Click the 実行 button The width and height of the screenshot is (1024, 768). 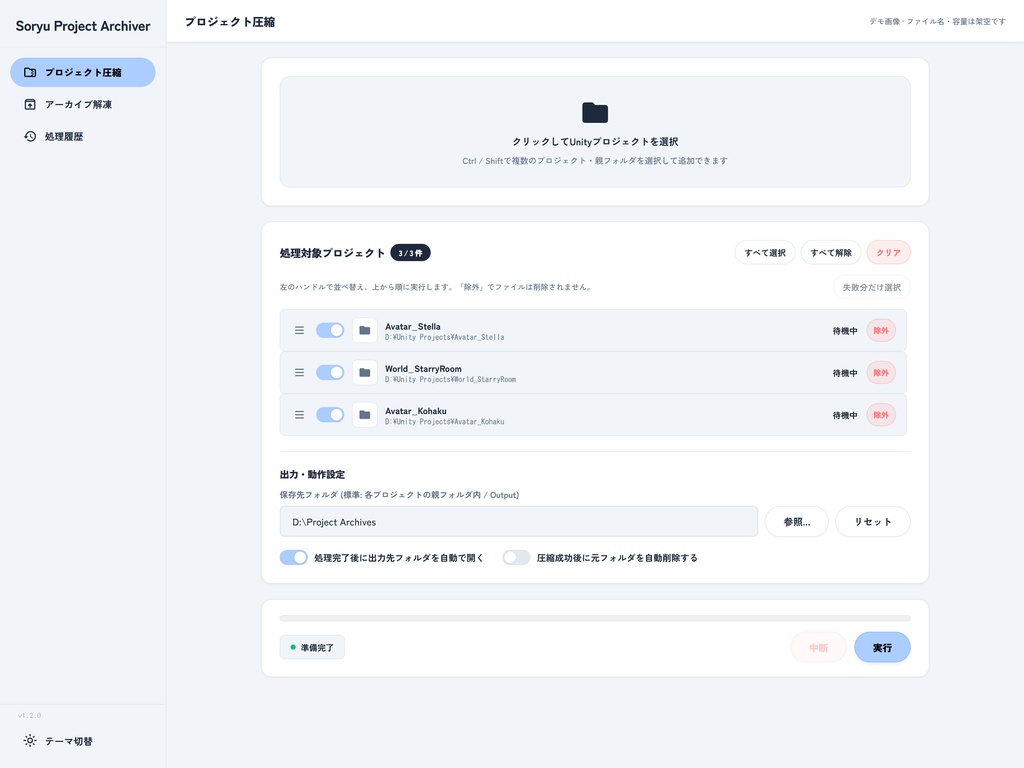pos(882,648)
